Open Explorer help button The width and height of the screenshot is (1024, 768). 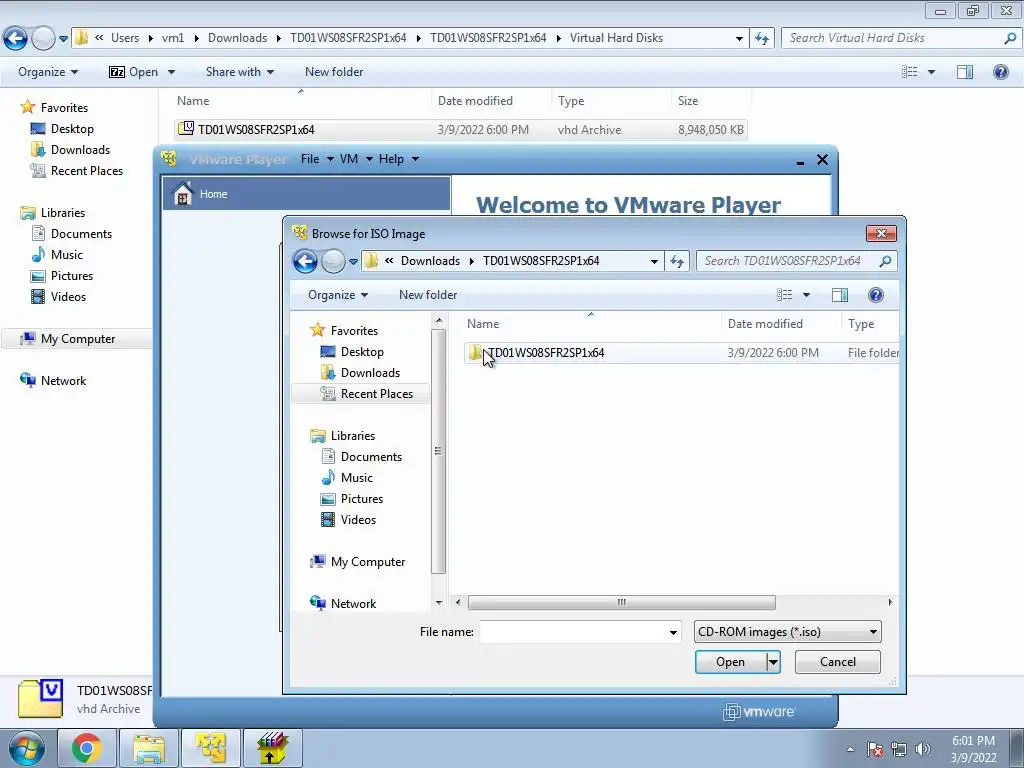pos(1000,72)
